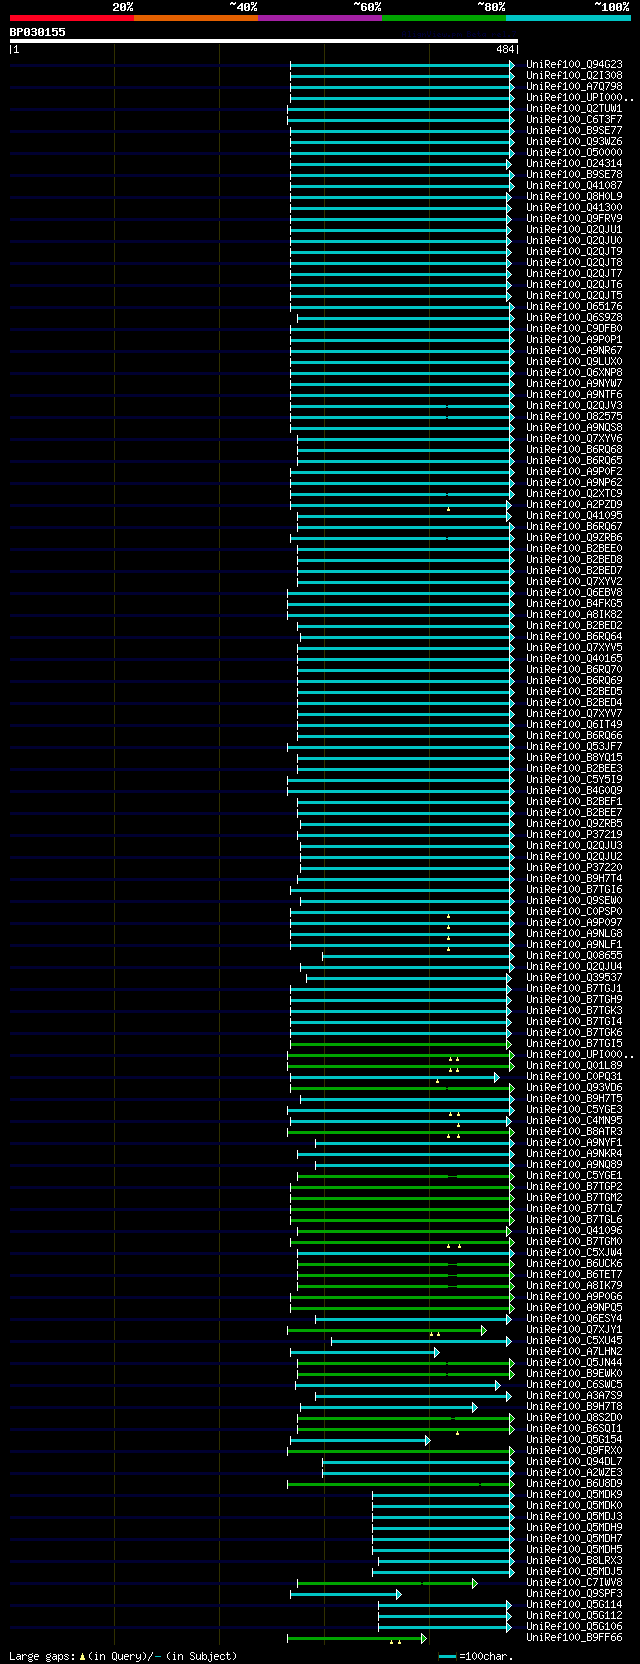This screenshot has width=640, height=1664.
Task: Click hit label UniRef100_Q01L89
Action: [574, 1065]
